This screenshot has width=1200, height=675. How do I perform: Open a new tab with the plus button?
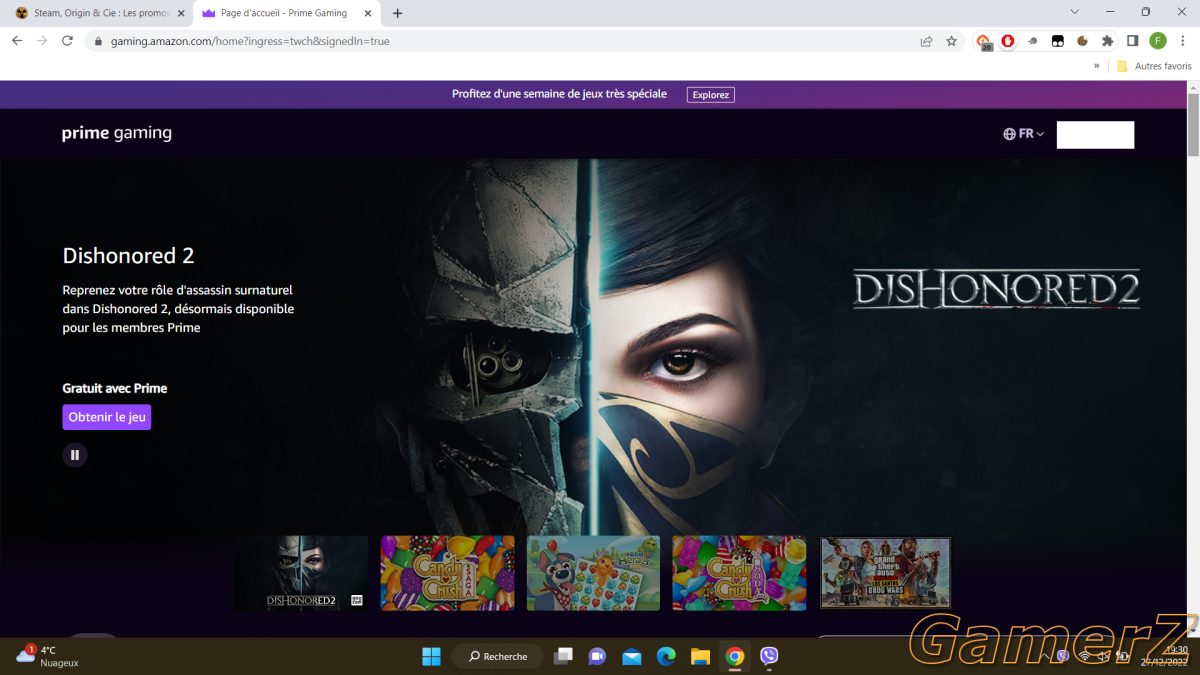[x=397, y=13]
